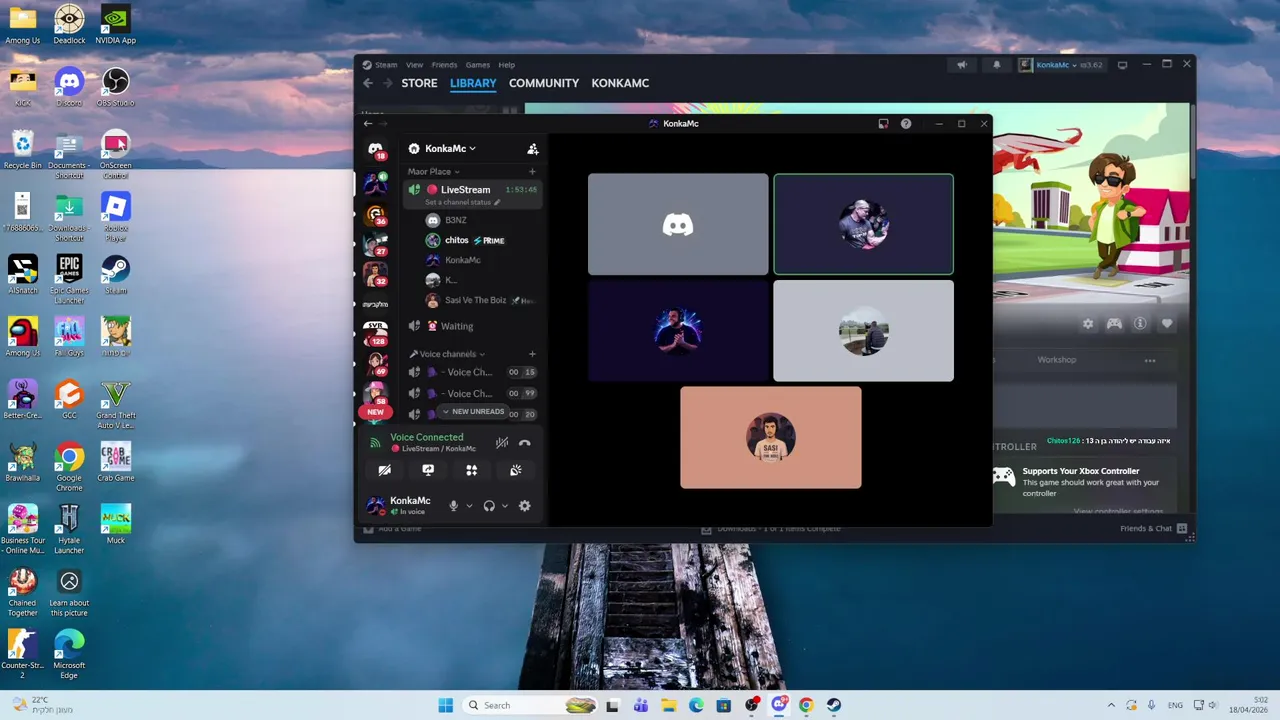This screenshot has width=1280, height=720.
Task: Open Discord user settings gear
Action: coord(525,506)
